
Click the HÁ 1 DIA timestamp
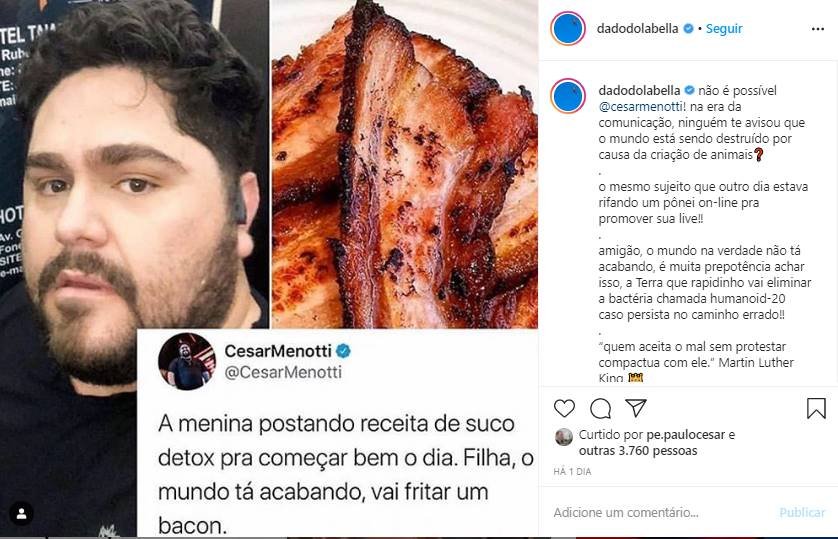coord(572,472)
